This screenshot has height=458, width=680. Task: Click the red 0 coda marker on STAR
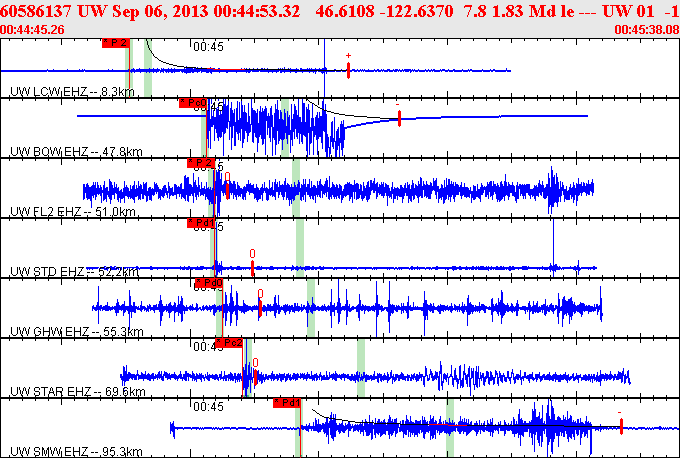(x=255, y=372)
